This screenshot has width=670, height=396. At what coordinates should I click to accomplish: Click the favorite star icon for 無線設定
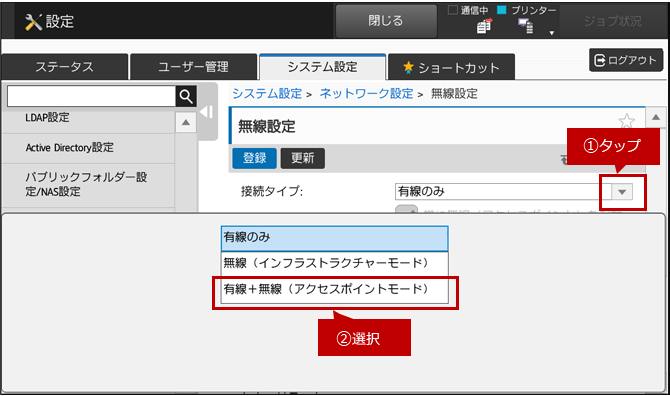pos(626,121)
